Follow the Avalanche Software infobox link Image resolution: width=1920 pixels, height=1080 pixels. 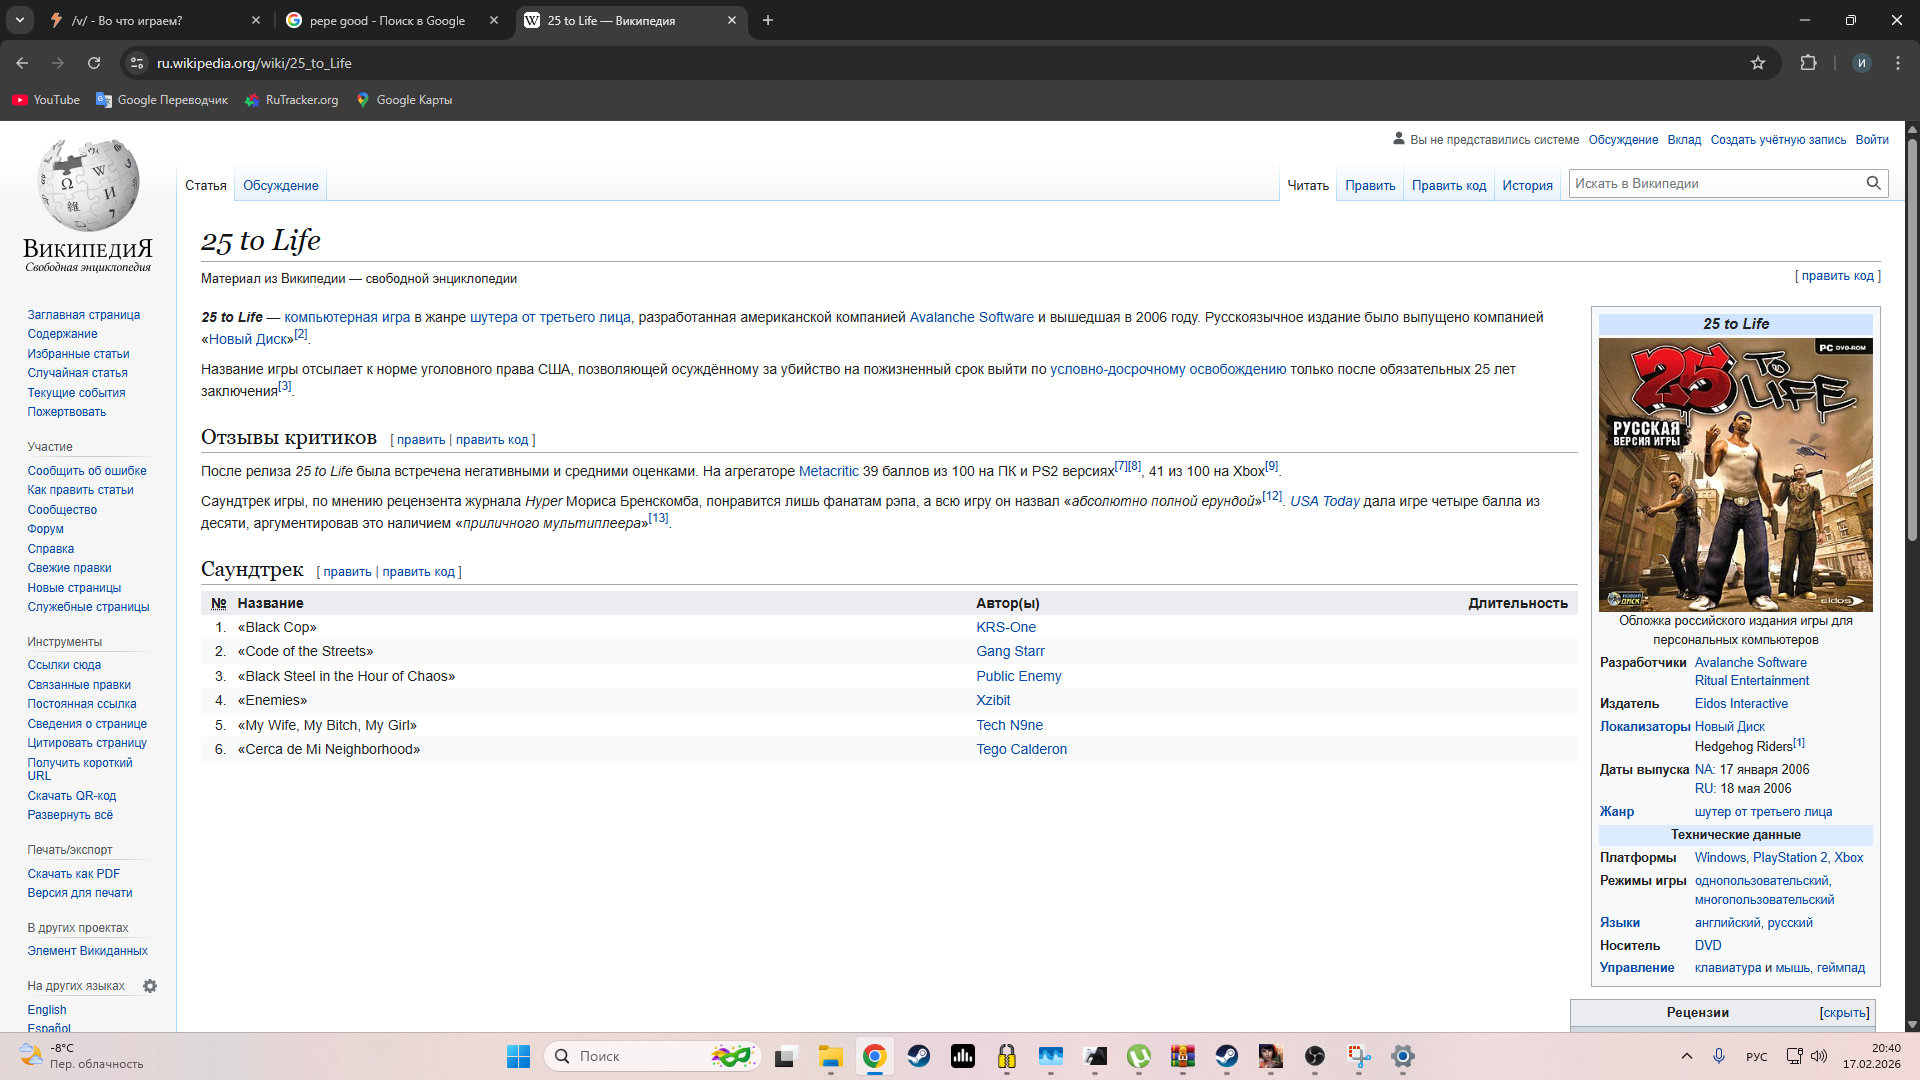tap(1750, 663)
